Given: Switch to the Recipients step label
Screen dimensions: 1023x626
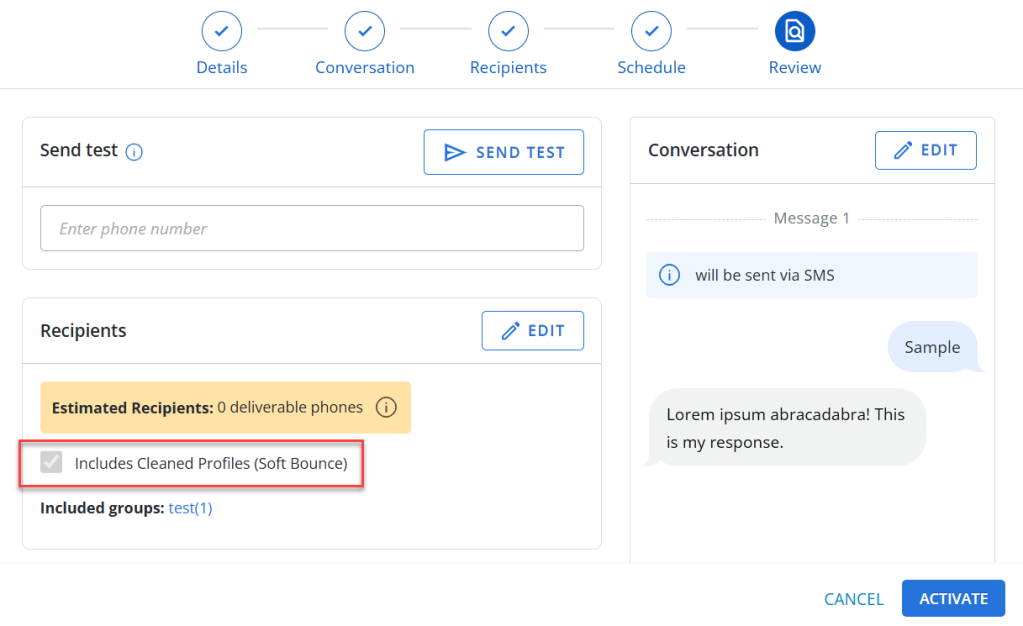Looking at the screenshot, I should tap(508, 68).
